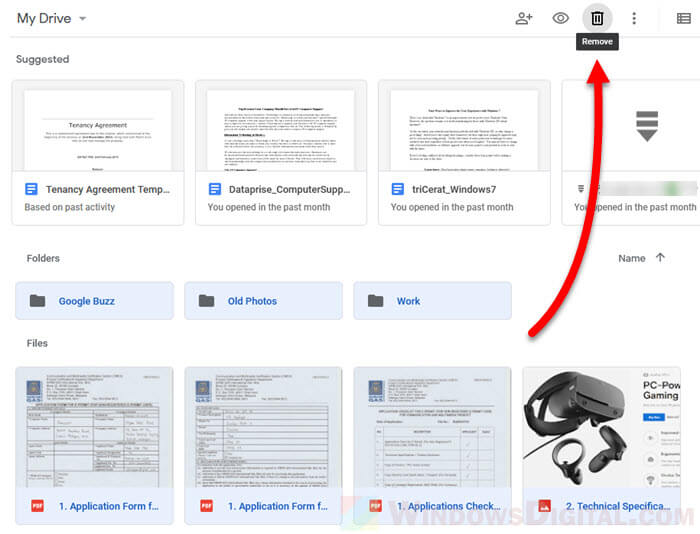Click the Name sort option
The image size is (700, 534).
pyautogui.click(x=631, y=258)
